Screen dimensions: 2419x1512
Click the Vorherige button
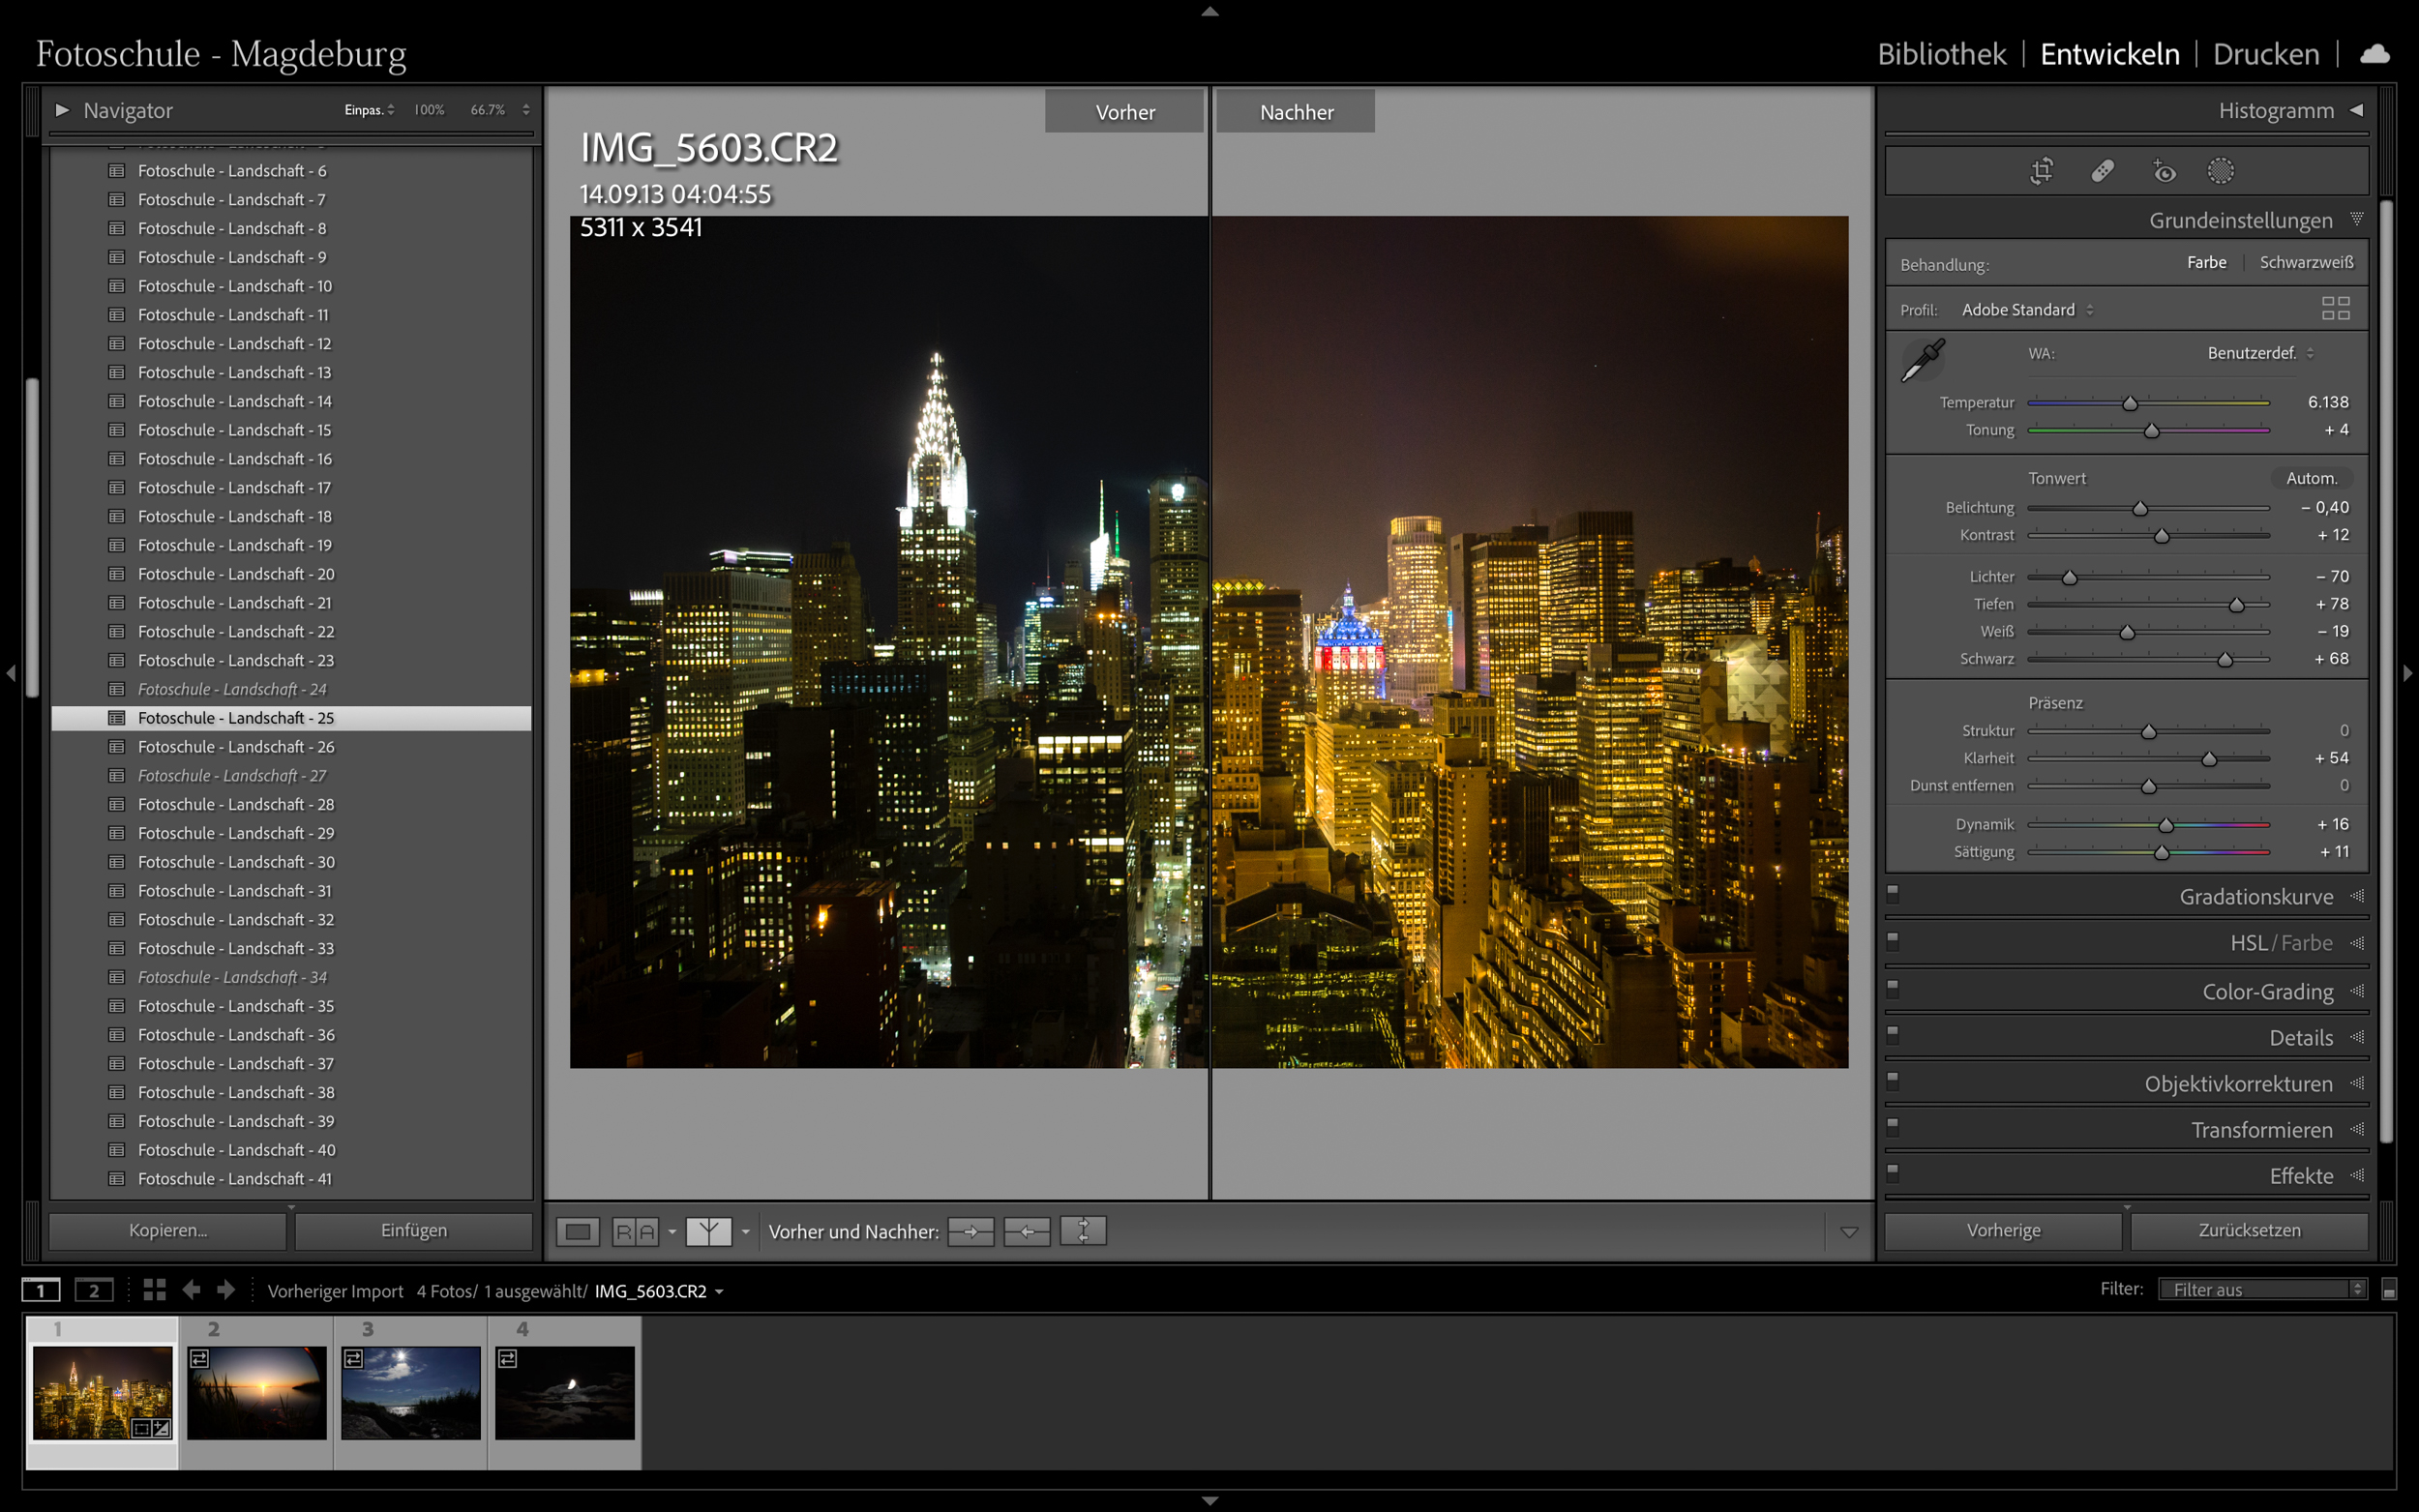pyautogui.click(x=2003, y=1230)
